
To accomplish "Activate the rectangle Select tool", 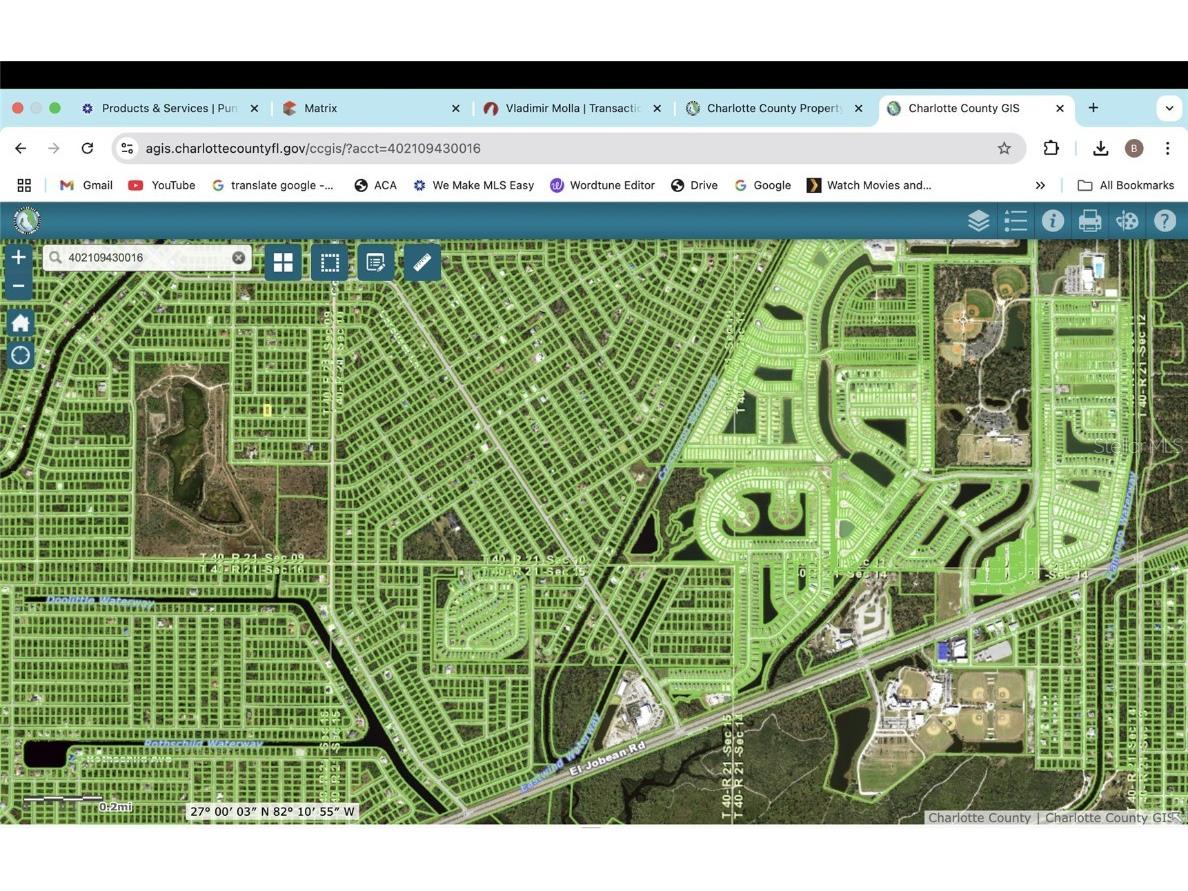I will tap(329, 263).
